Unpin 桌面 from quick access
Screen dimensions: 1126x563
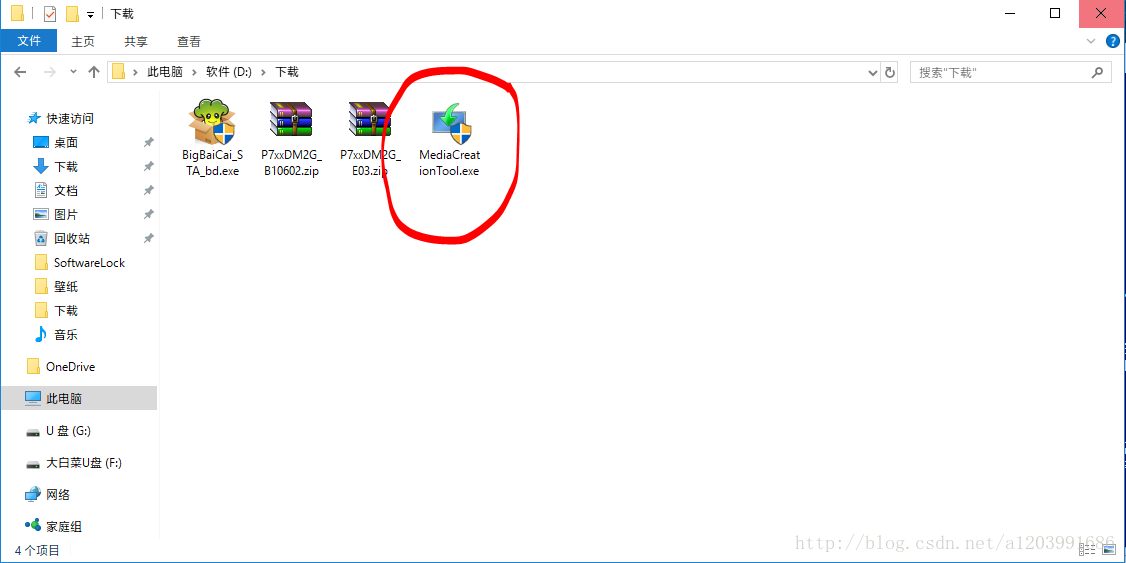coord(148,142)
